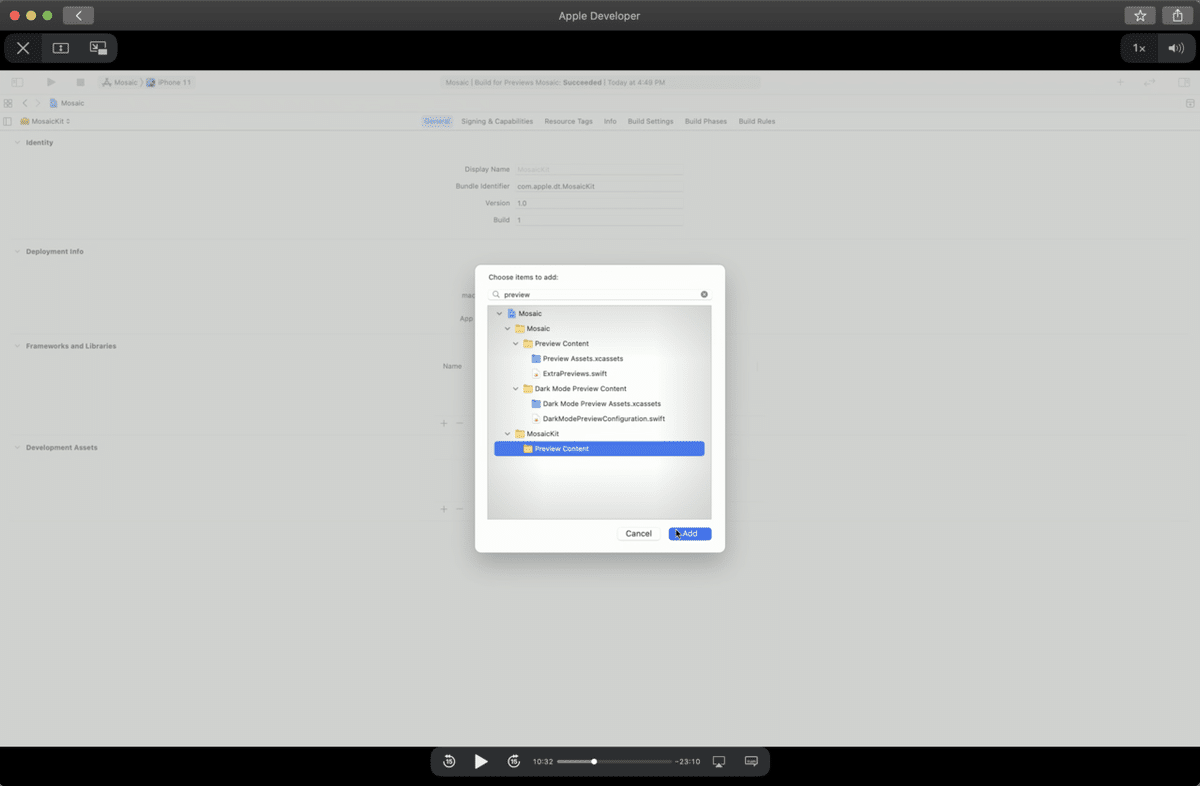The height and width of the screenshot is (786, 1200).
Task: Collapse Dark Mode Preview Content folder
Action: [x=515, y=389]
